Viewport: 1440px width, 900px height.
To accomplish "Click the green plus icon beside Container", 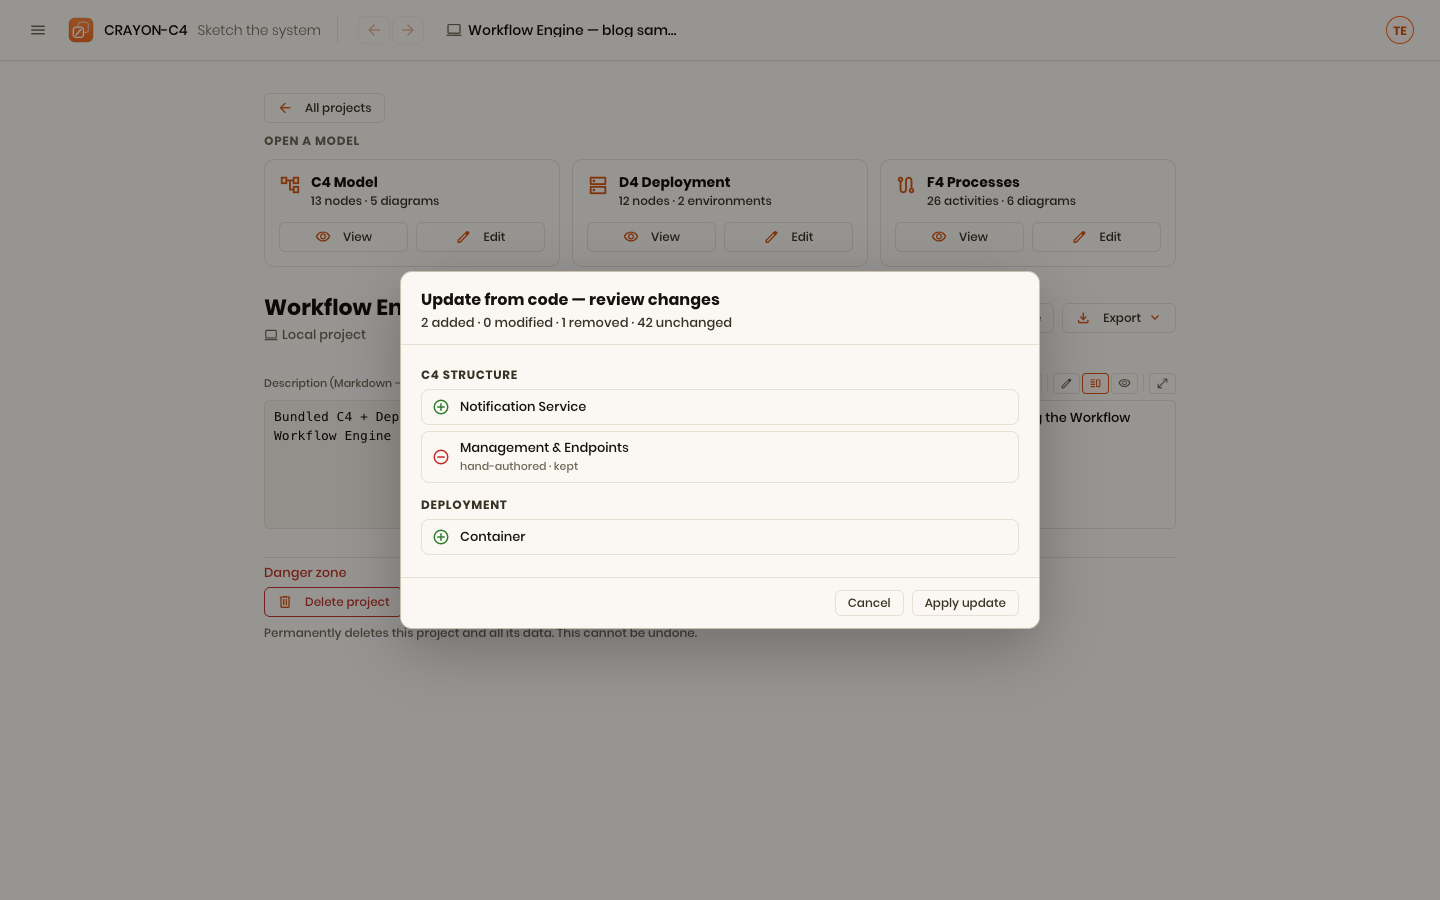I will [441, 537].
